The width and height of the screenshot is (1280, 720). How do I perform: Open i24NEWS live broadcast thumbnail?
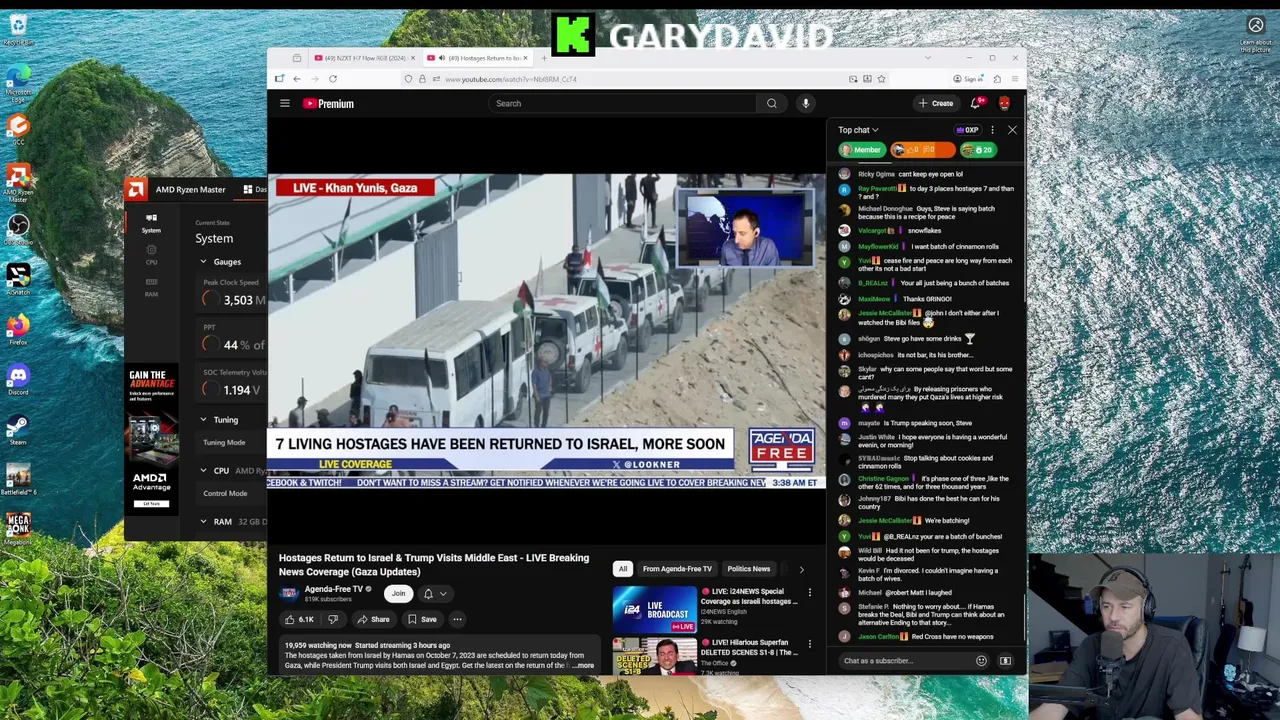tap(655, 610)
